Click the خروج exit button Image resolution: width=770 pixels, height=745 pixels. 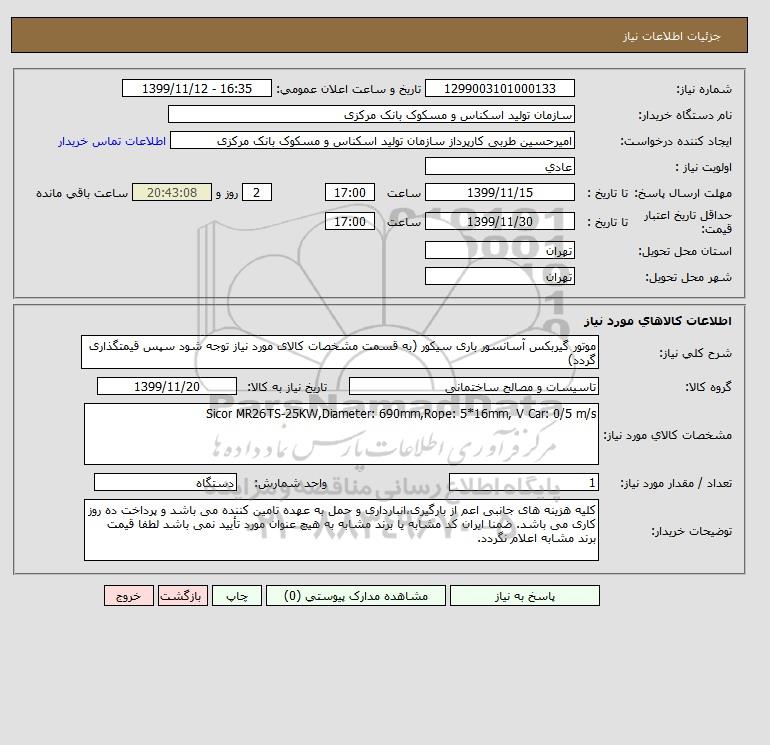pyautogui.click(x=129, y=596)
